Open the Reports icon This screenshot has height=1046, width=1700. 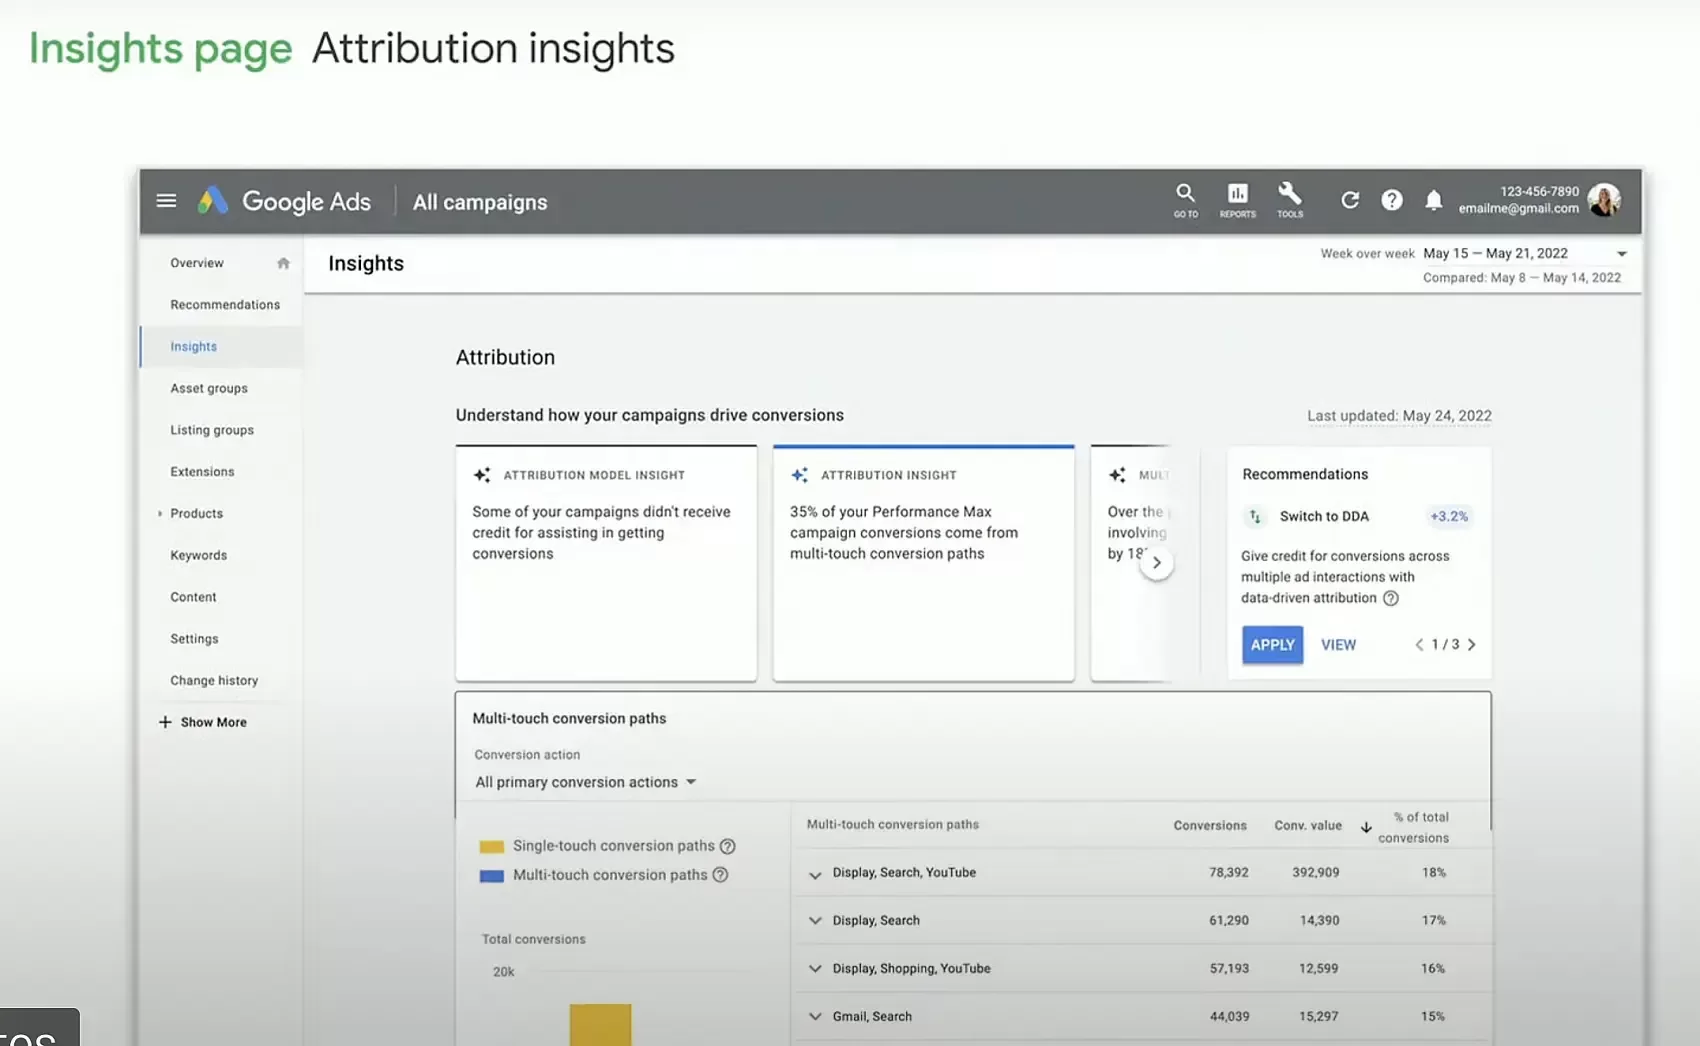pyautogui.click(x=1237, y=200)
